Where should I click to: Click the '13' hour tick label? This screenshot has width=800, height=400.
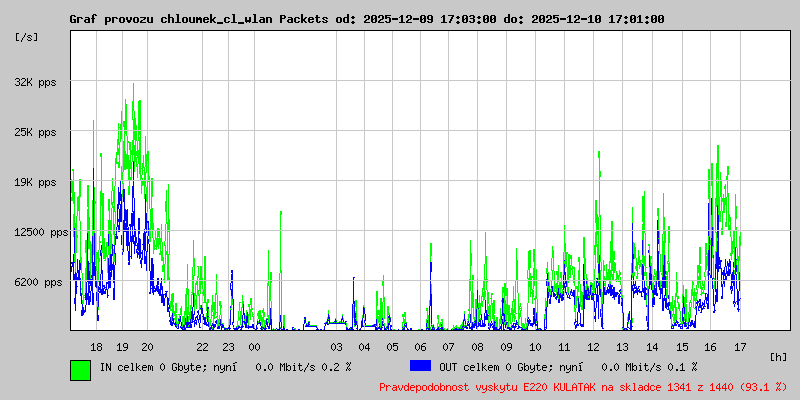622,347
